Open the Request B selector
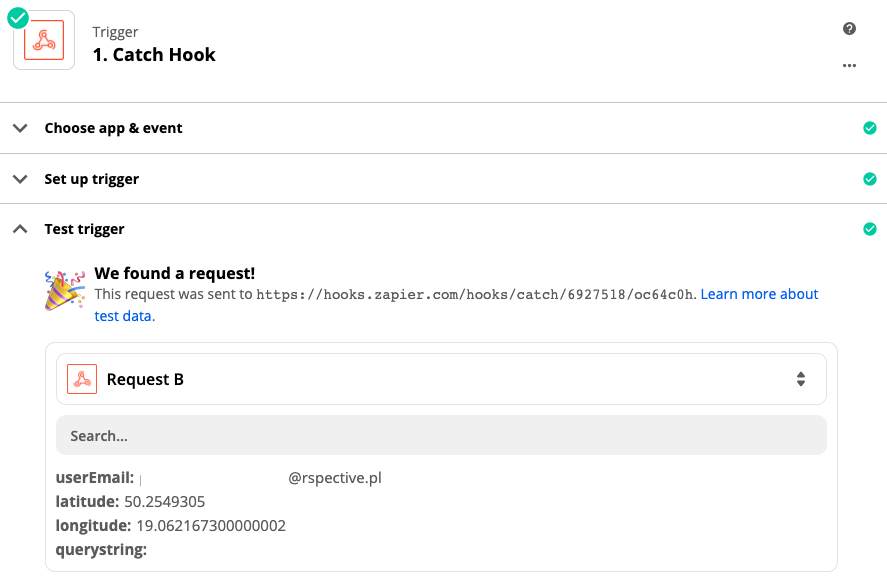This screenshot has width=887, height=577. click(440, 378)
